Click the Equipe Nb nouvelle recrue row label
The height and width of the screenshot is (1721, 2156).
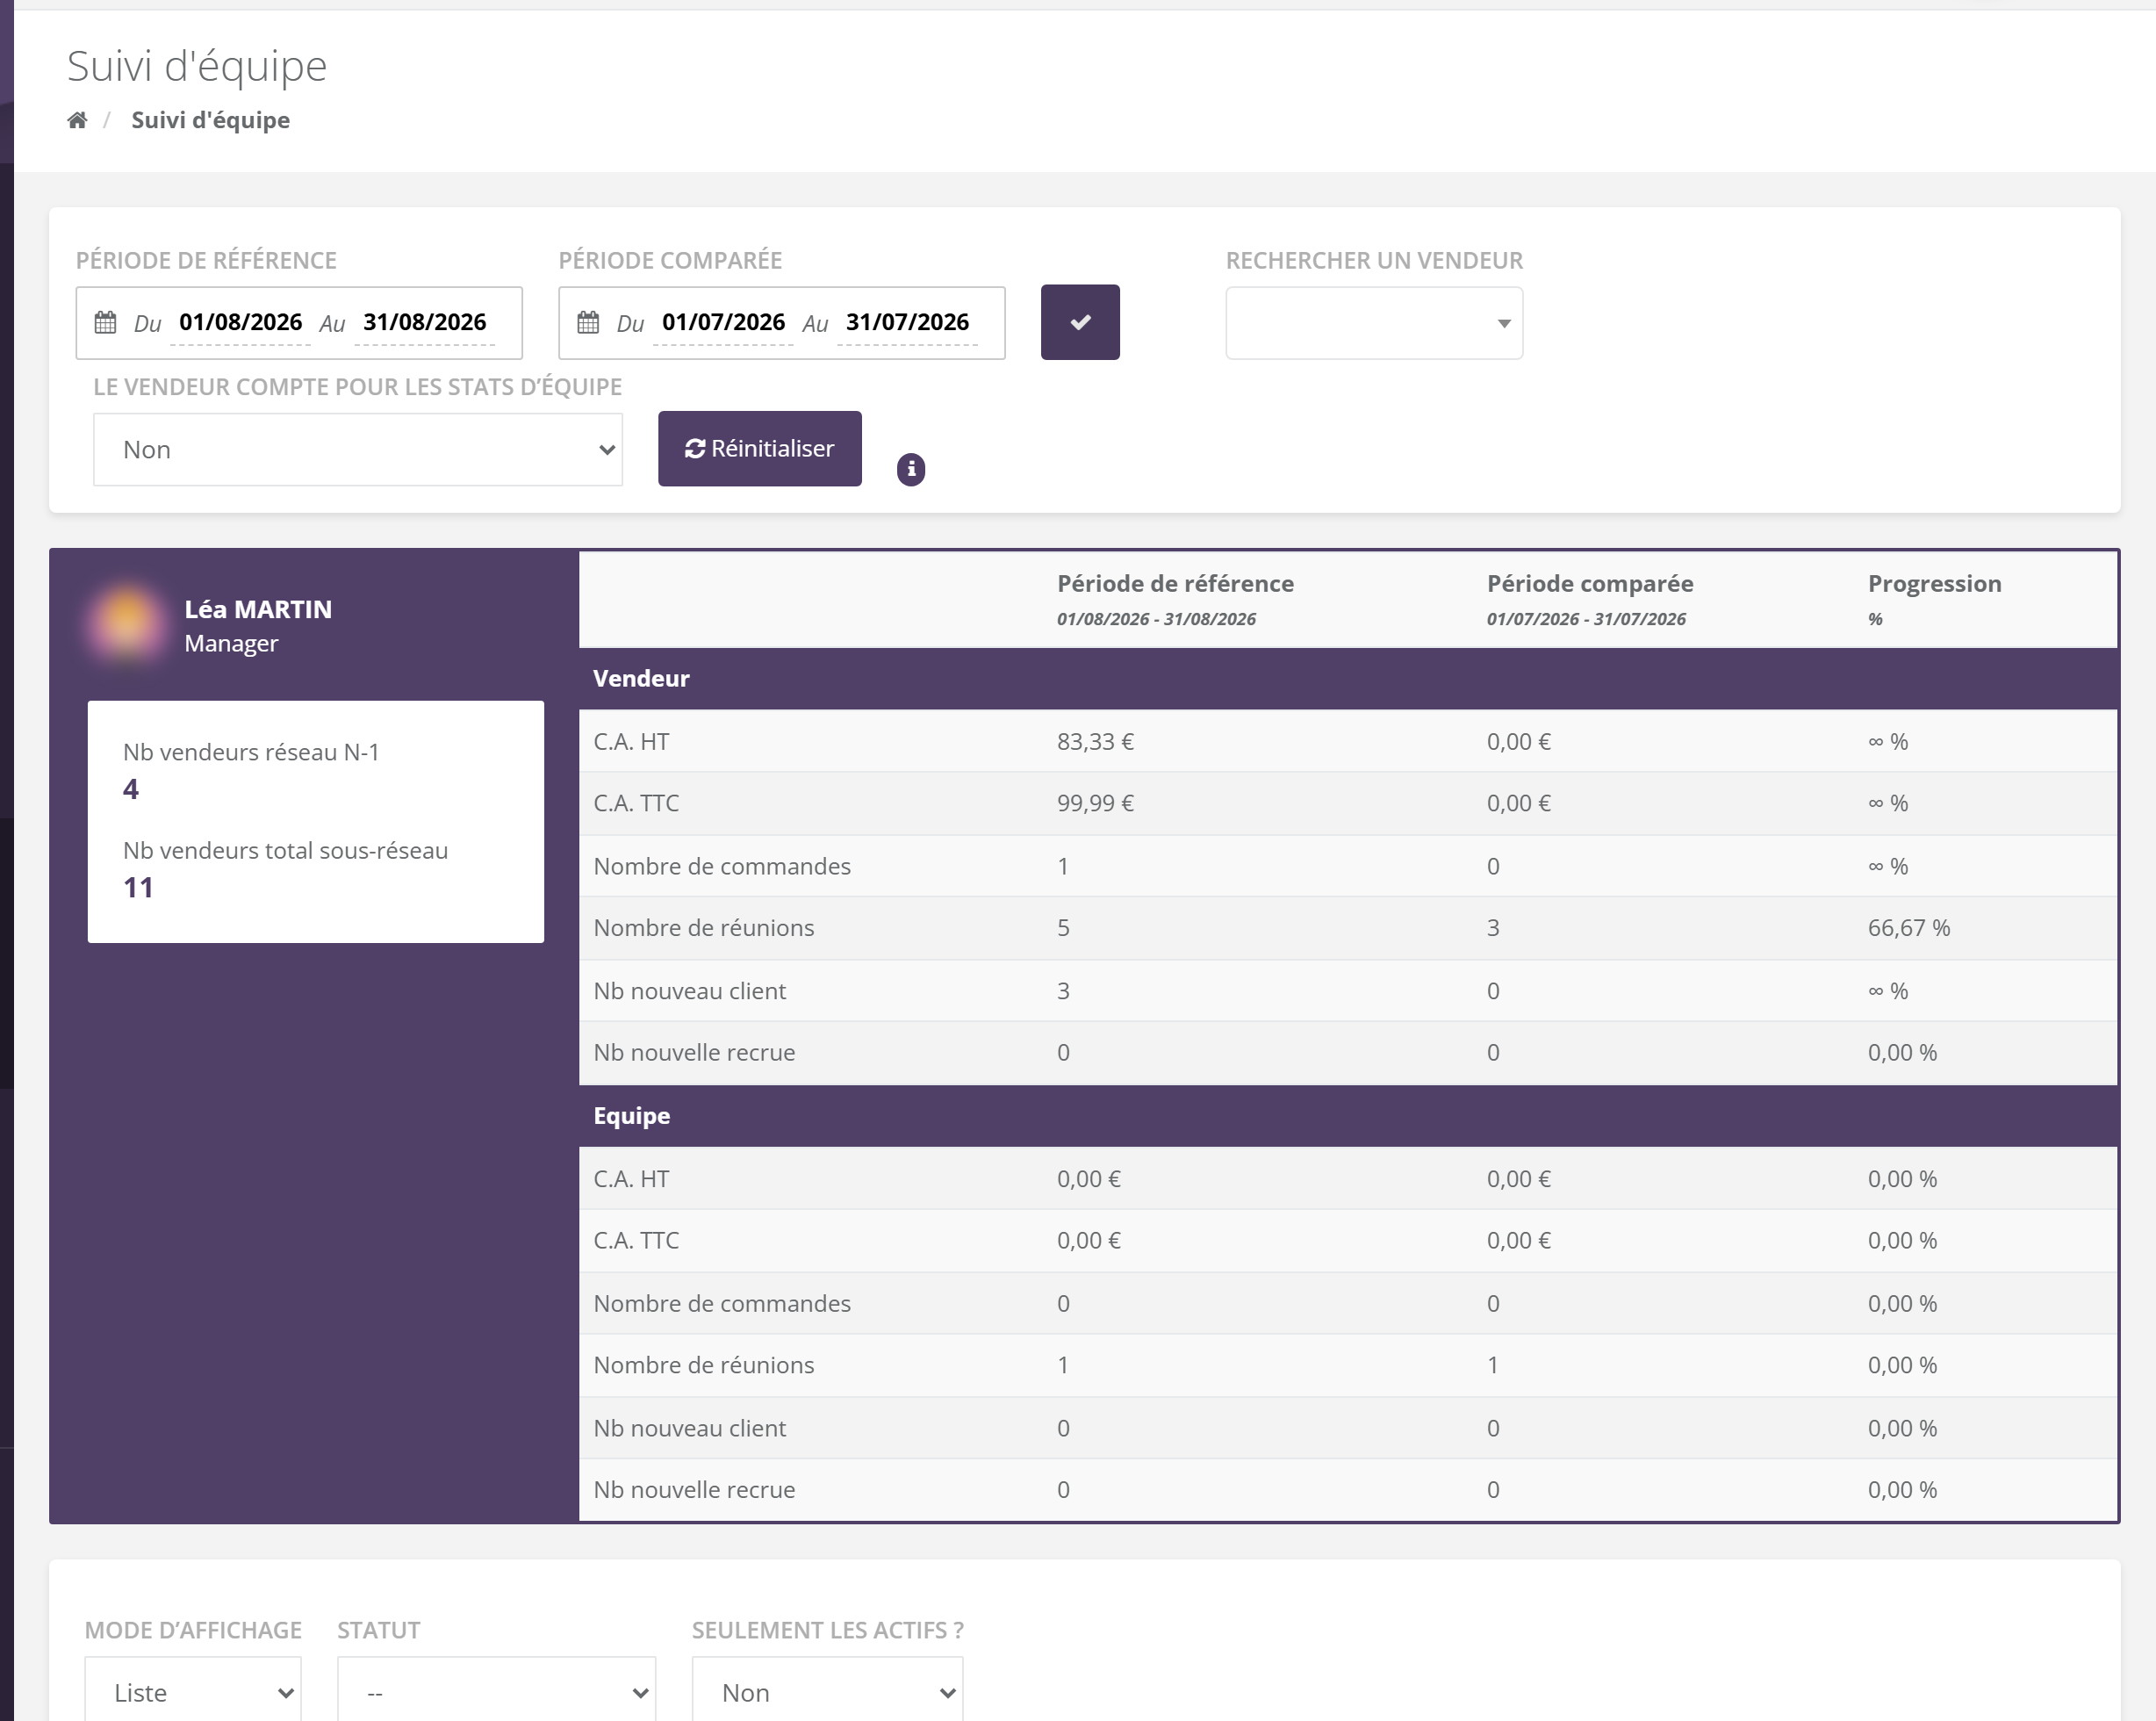point(694,1489)
